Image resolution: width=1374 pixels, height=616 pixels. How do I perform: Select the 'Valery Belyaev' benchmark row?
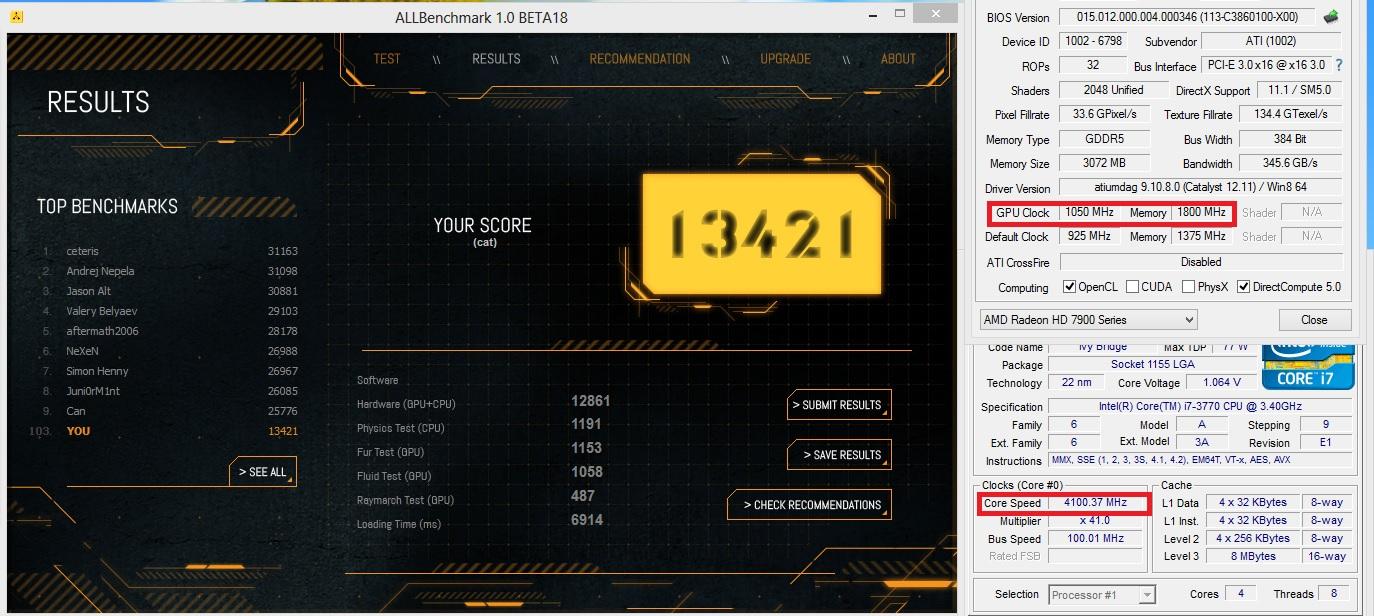pos(169,311)
